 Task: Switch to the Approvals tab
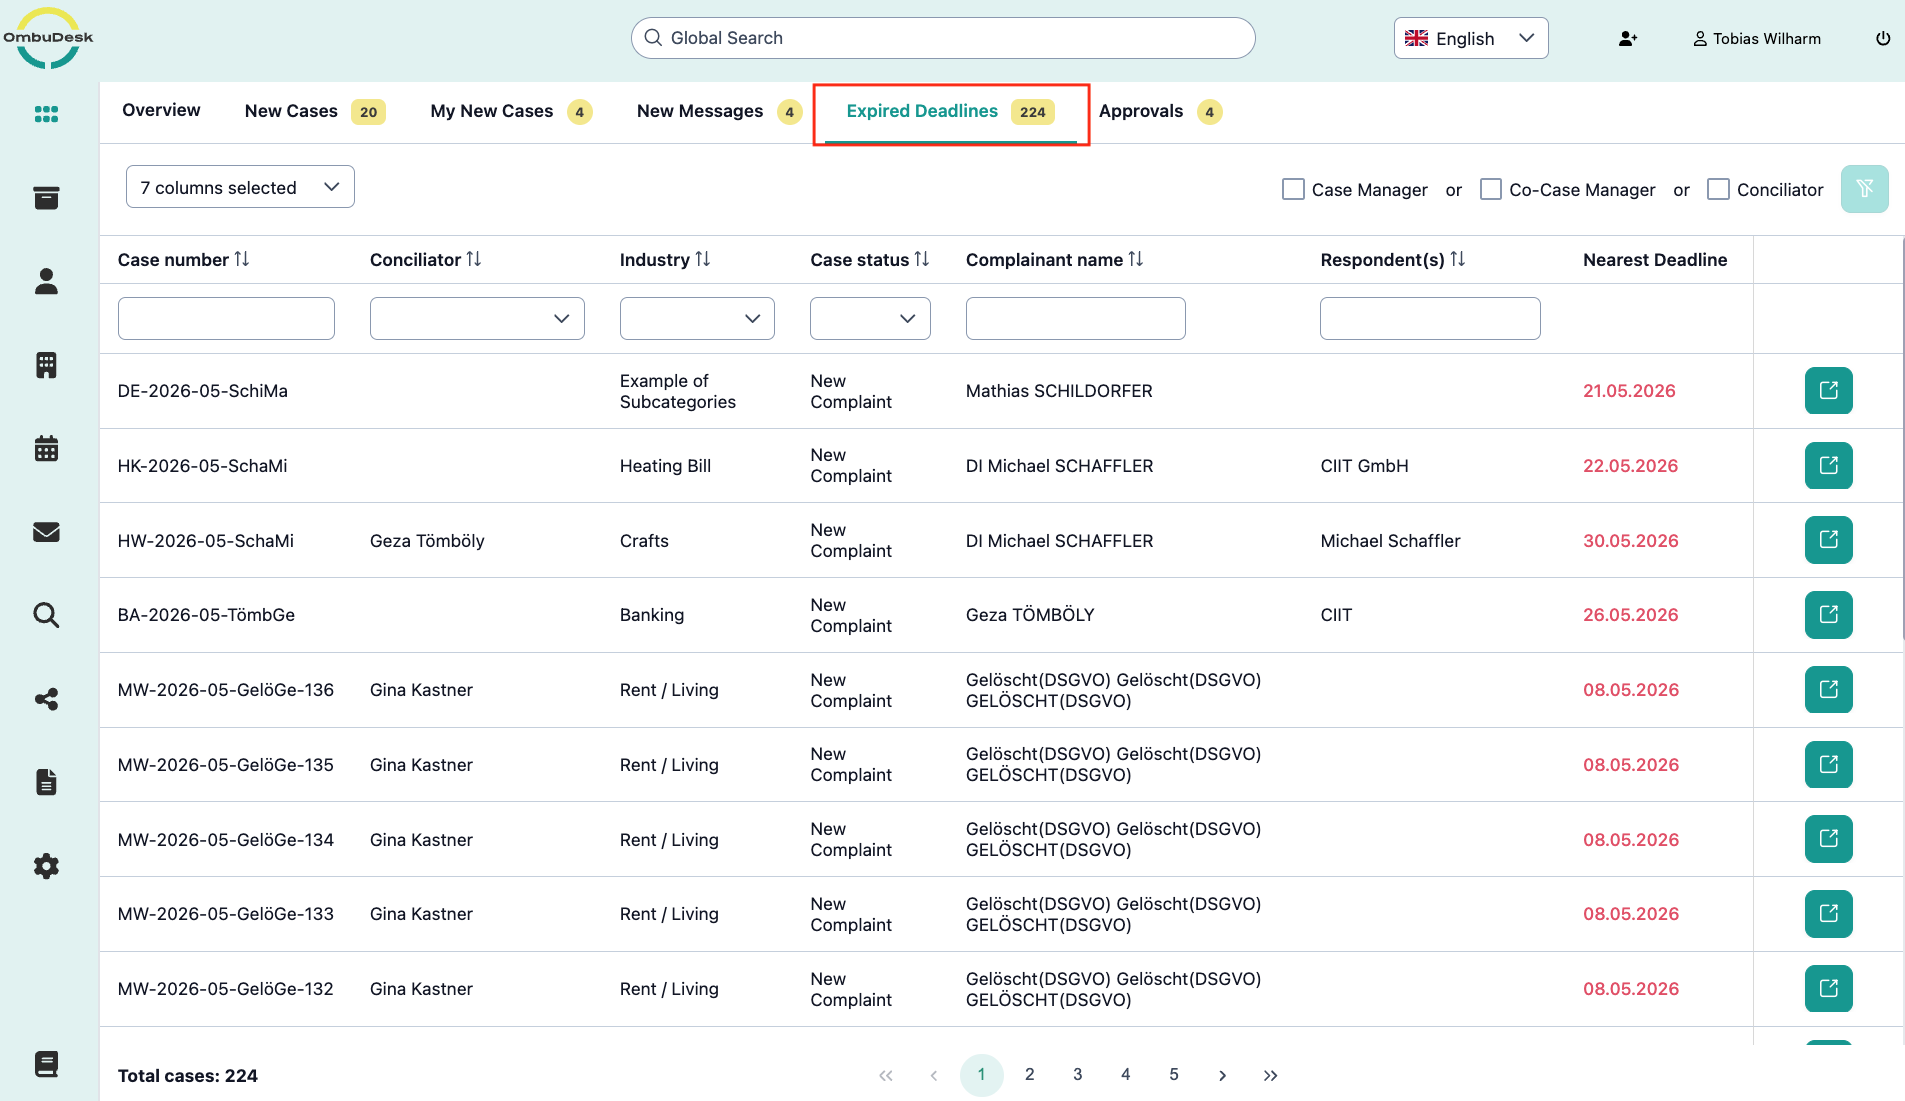pos(1160,111)
